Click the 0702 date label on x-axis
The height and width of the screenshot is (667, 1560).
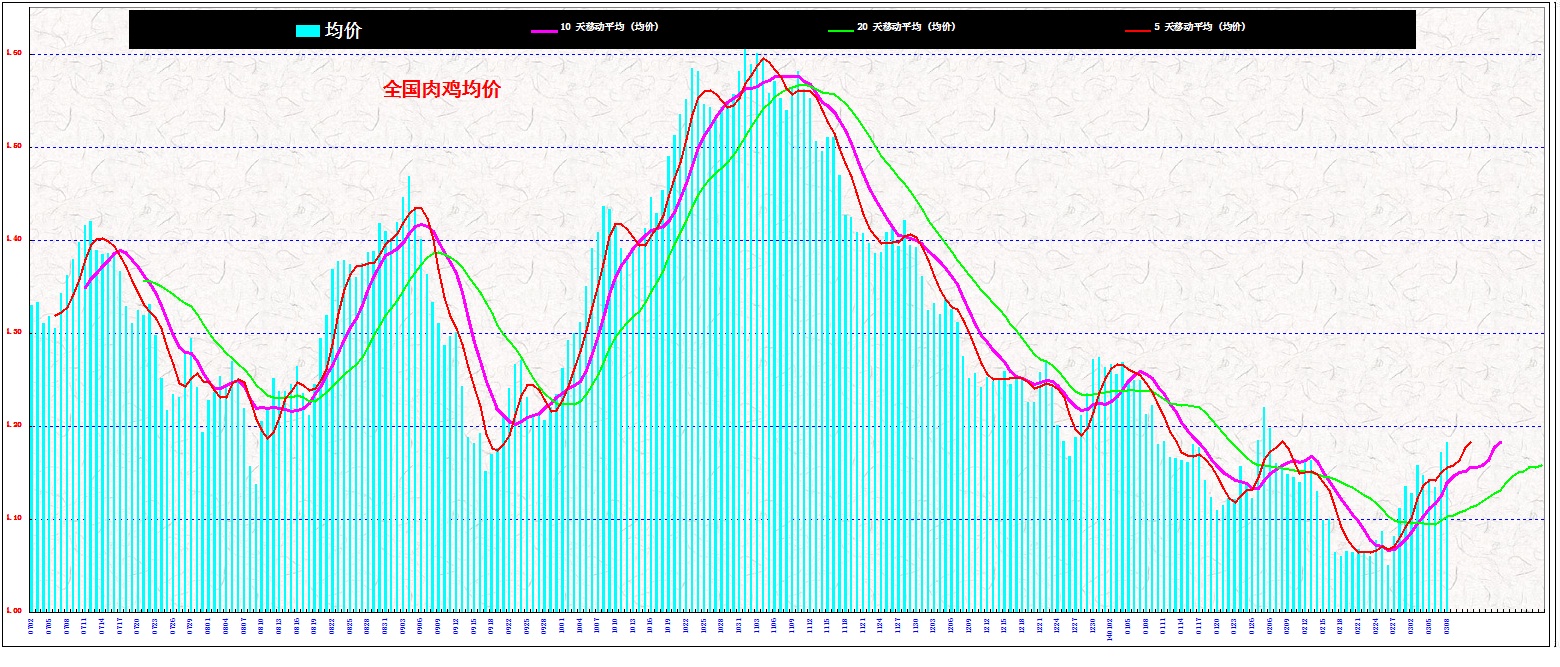tap(31, 626)
